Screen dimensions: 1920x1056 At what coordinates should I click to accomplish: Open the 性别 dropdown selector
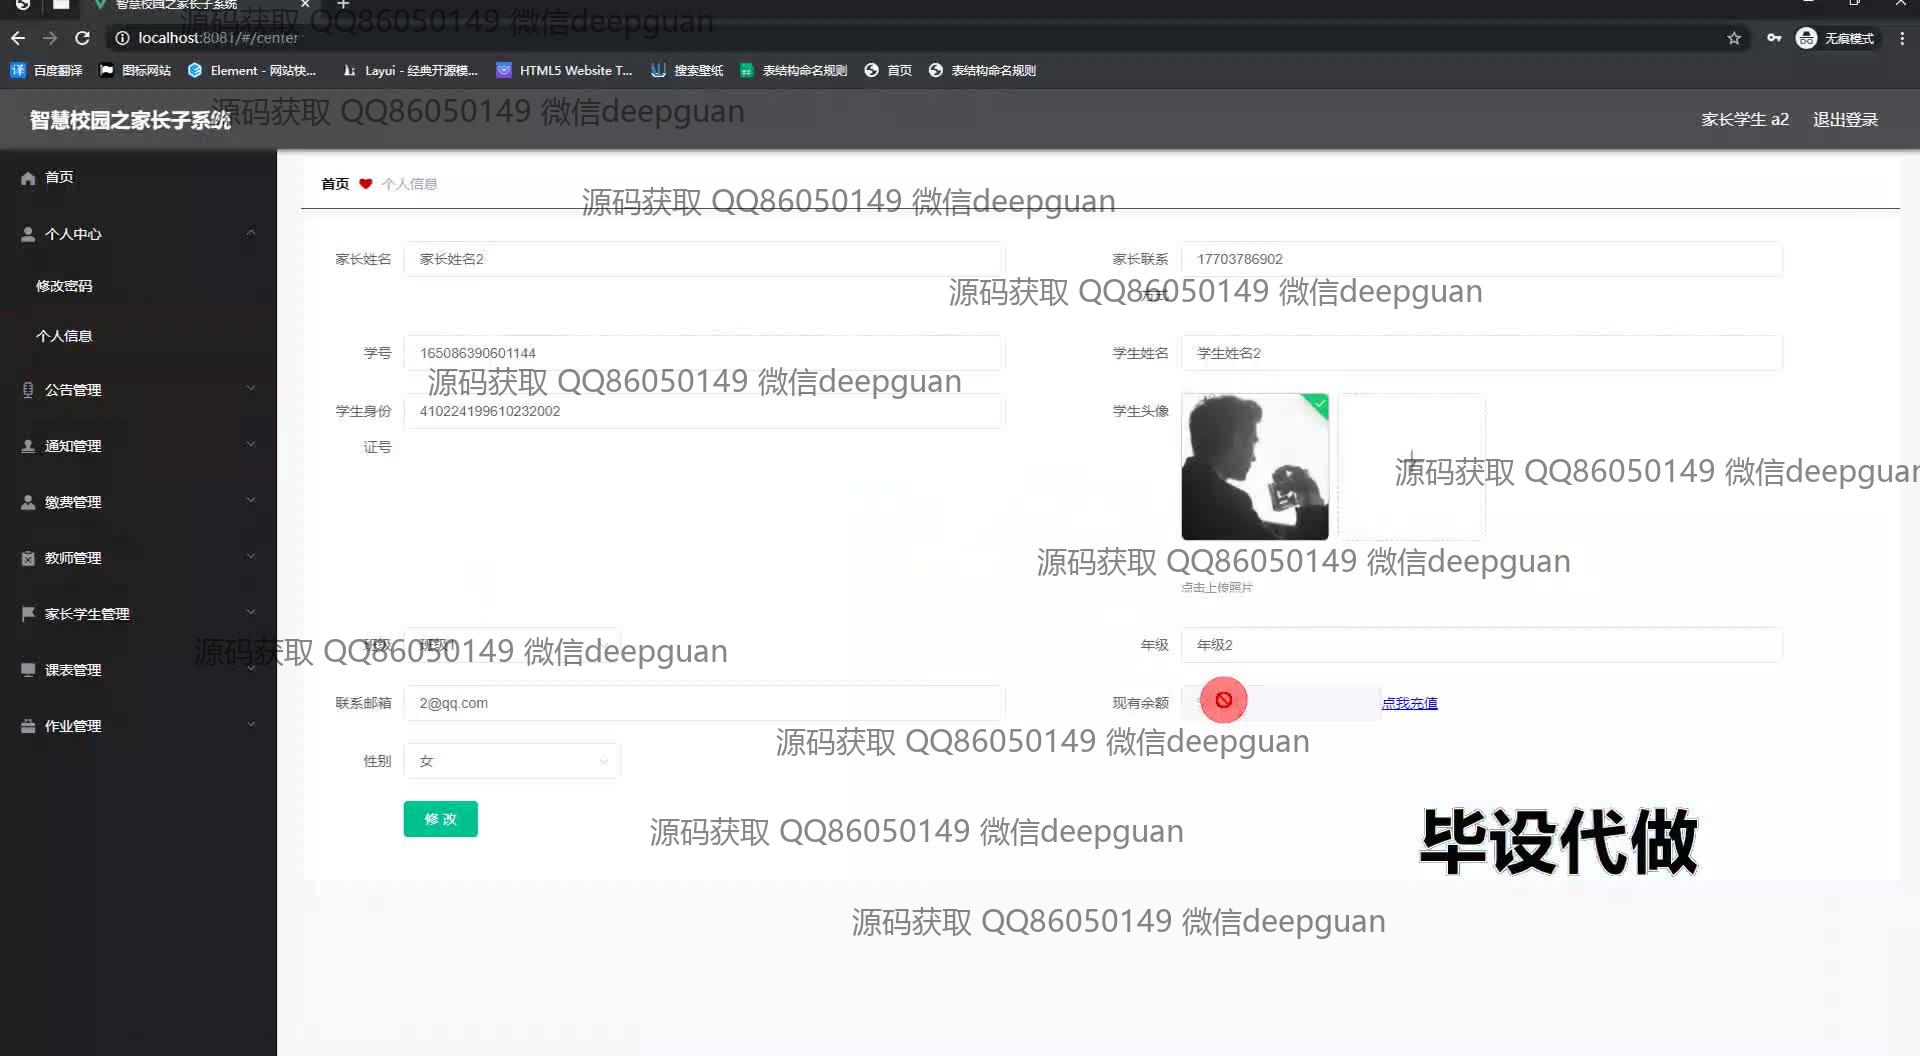click(512, 761)
